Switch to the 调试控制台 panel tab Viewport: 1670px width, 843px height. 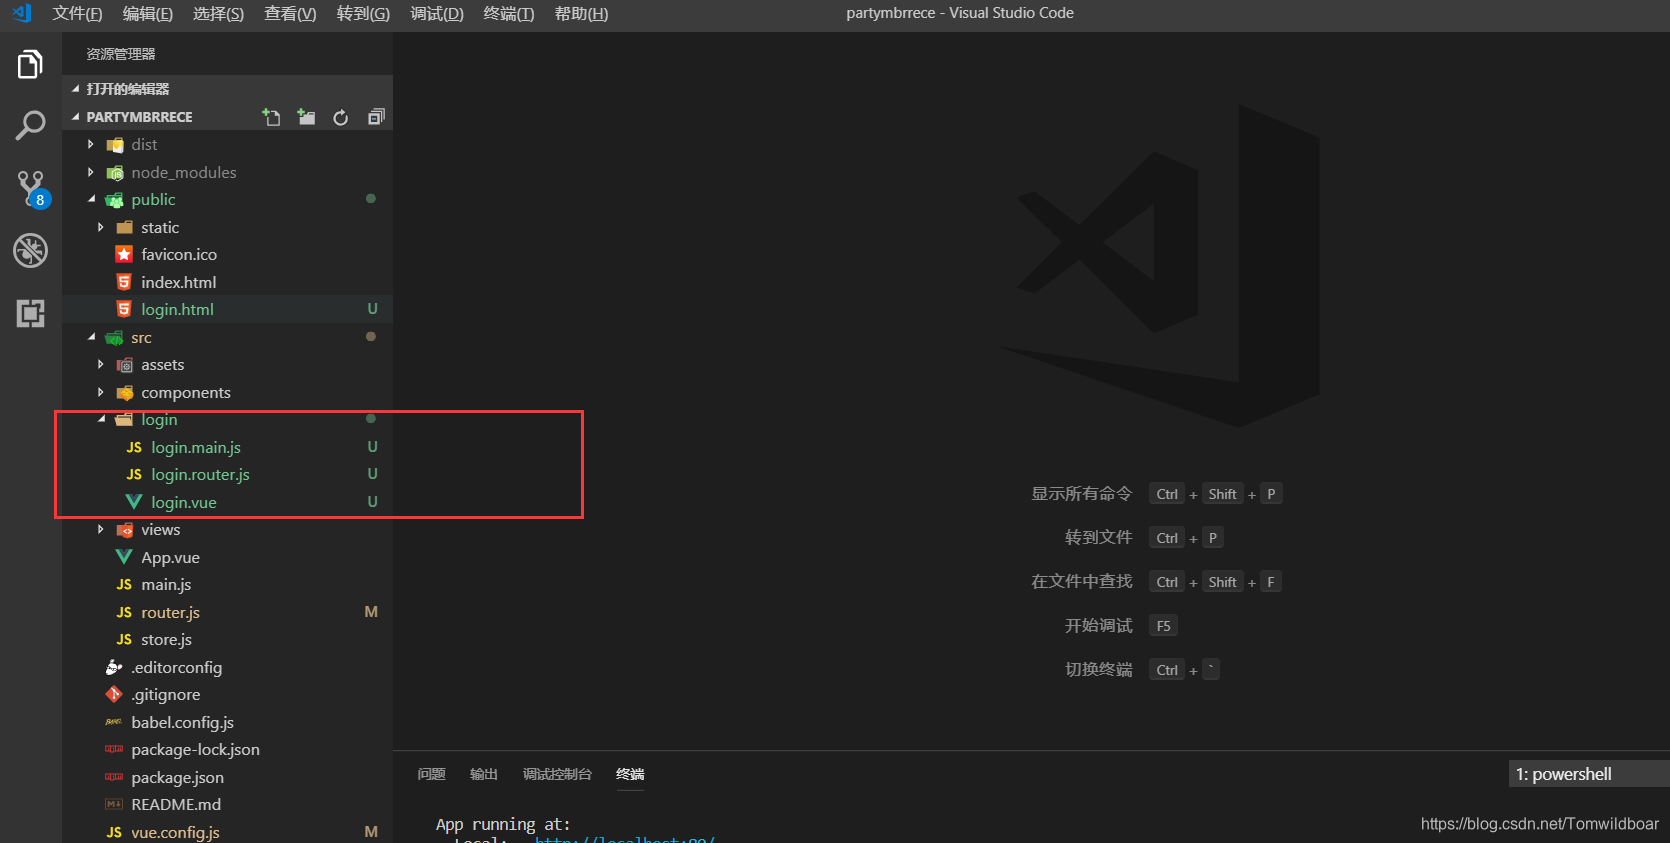click(557, 774)
